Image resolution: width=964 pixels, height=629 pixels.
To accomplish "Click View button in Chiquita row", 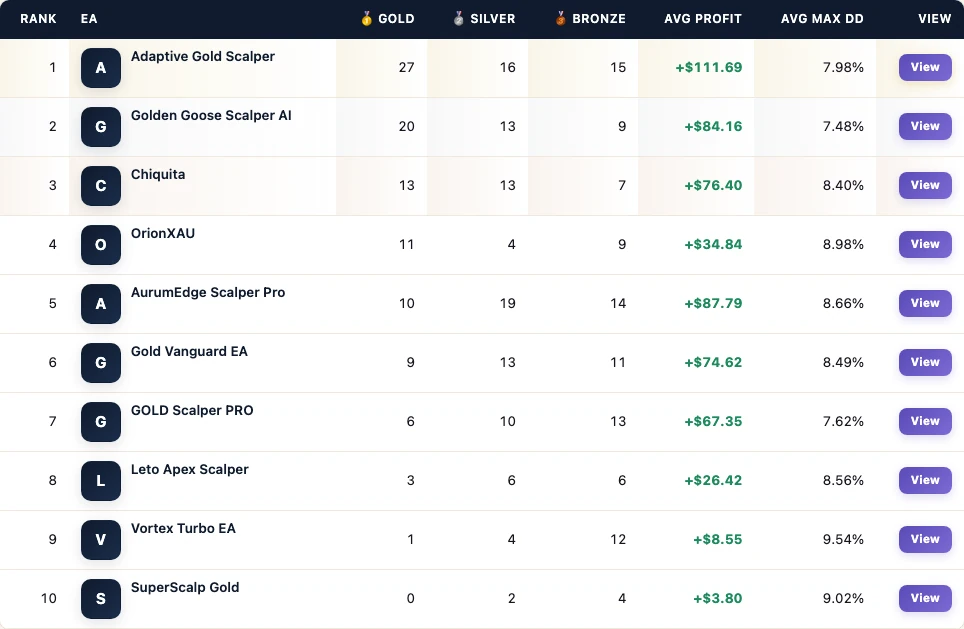I will [x=925, y=185].
